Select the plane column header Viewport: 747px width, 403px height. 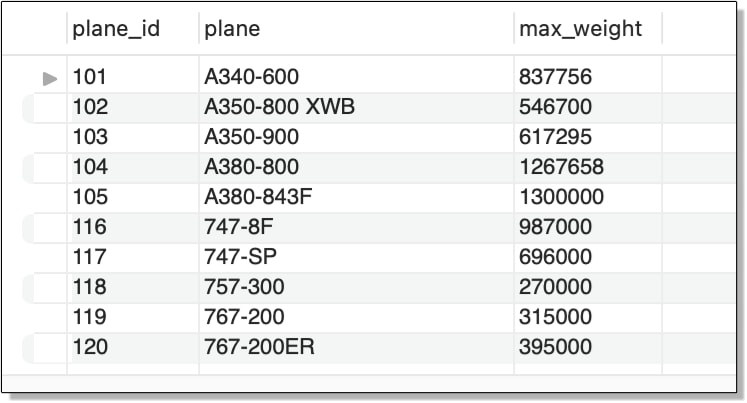click(356, 29)
